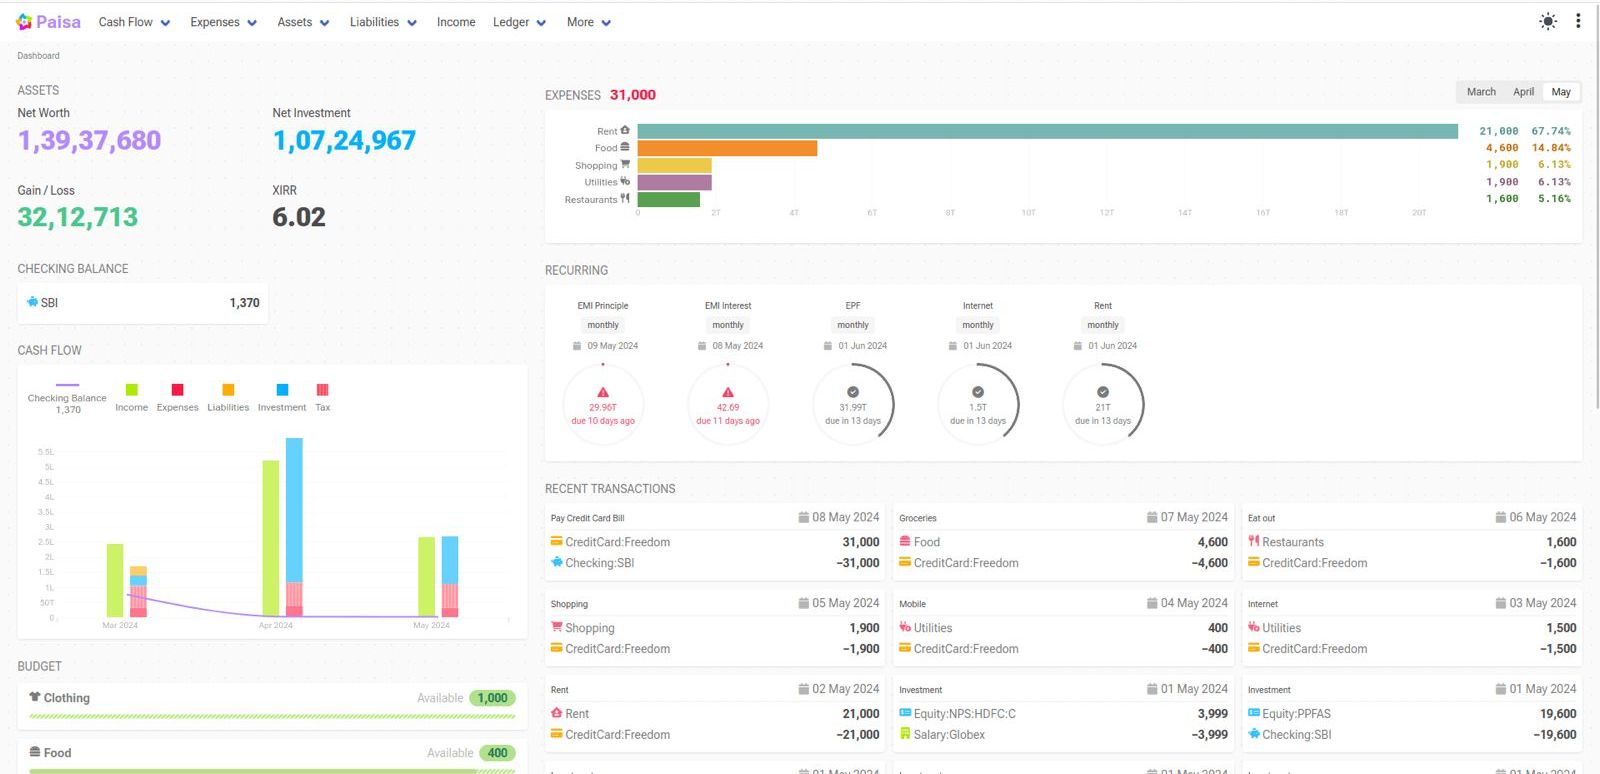Click the Equity:NPS:HDFC:C investment icon

click(x=905, y=713)
